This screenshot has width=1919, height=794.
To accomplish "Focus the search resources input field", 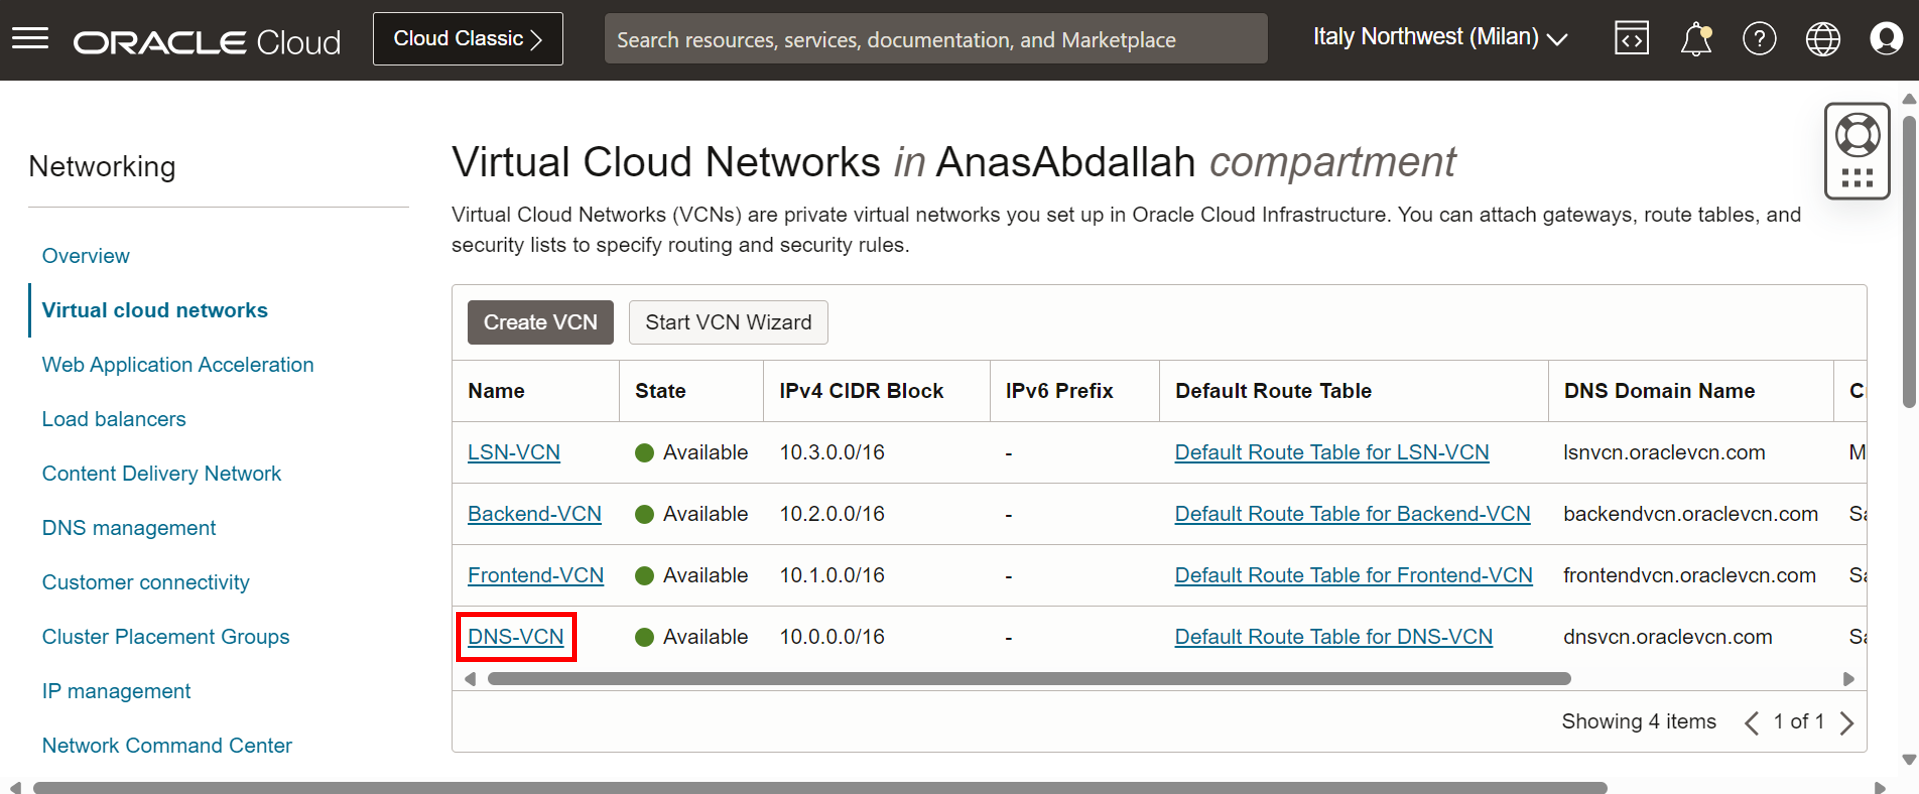I will coord(936,39).
